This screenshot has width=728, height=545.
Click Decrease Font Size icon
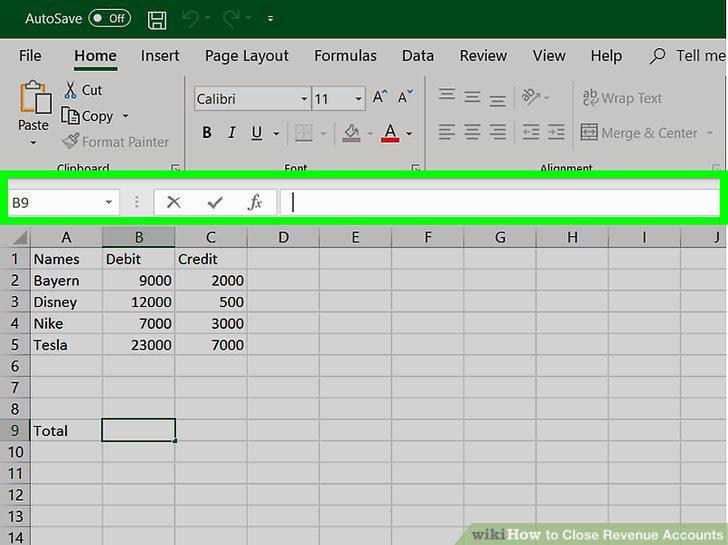(x=405, y=97)
